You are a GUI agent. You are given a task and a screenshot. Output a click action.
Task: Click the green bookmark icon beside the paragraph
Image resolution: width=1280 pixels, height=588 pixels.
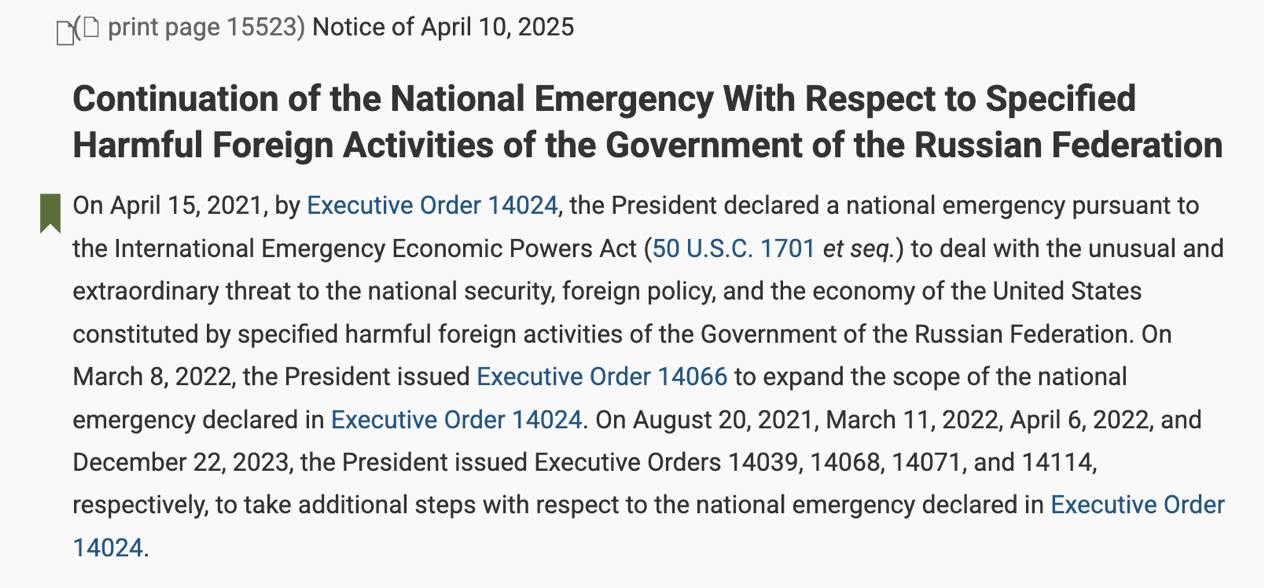coord(50,213)
